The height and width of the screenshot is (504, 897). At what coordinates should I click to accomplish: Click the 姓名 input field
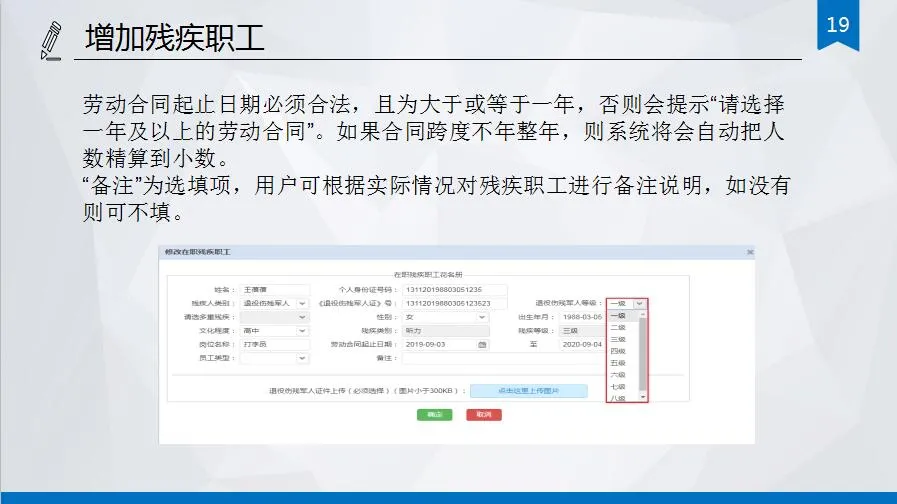275,289
